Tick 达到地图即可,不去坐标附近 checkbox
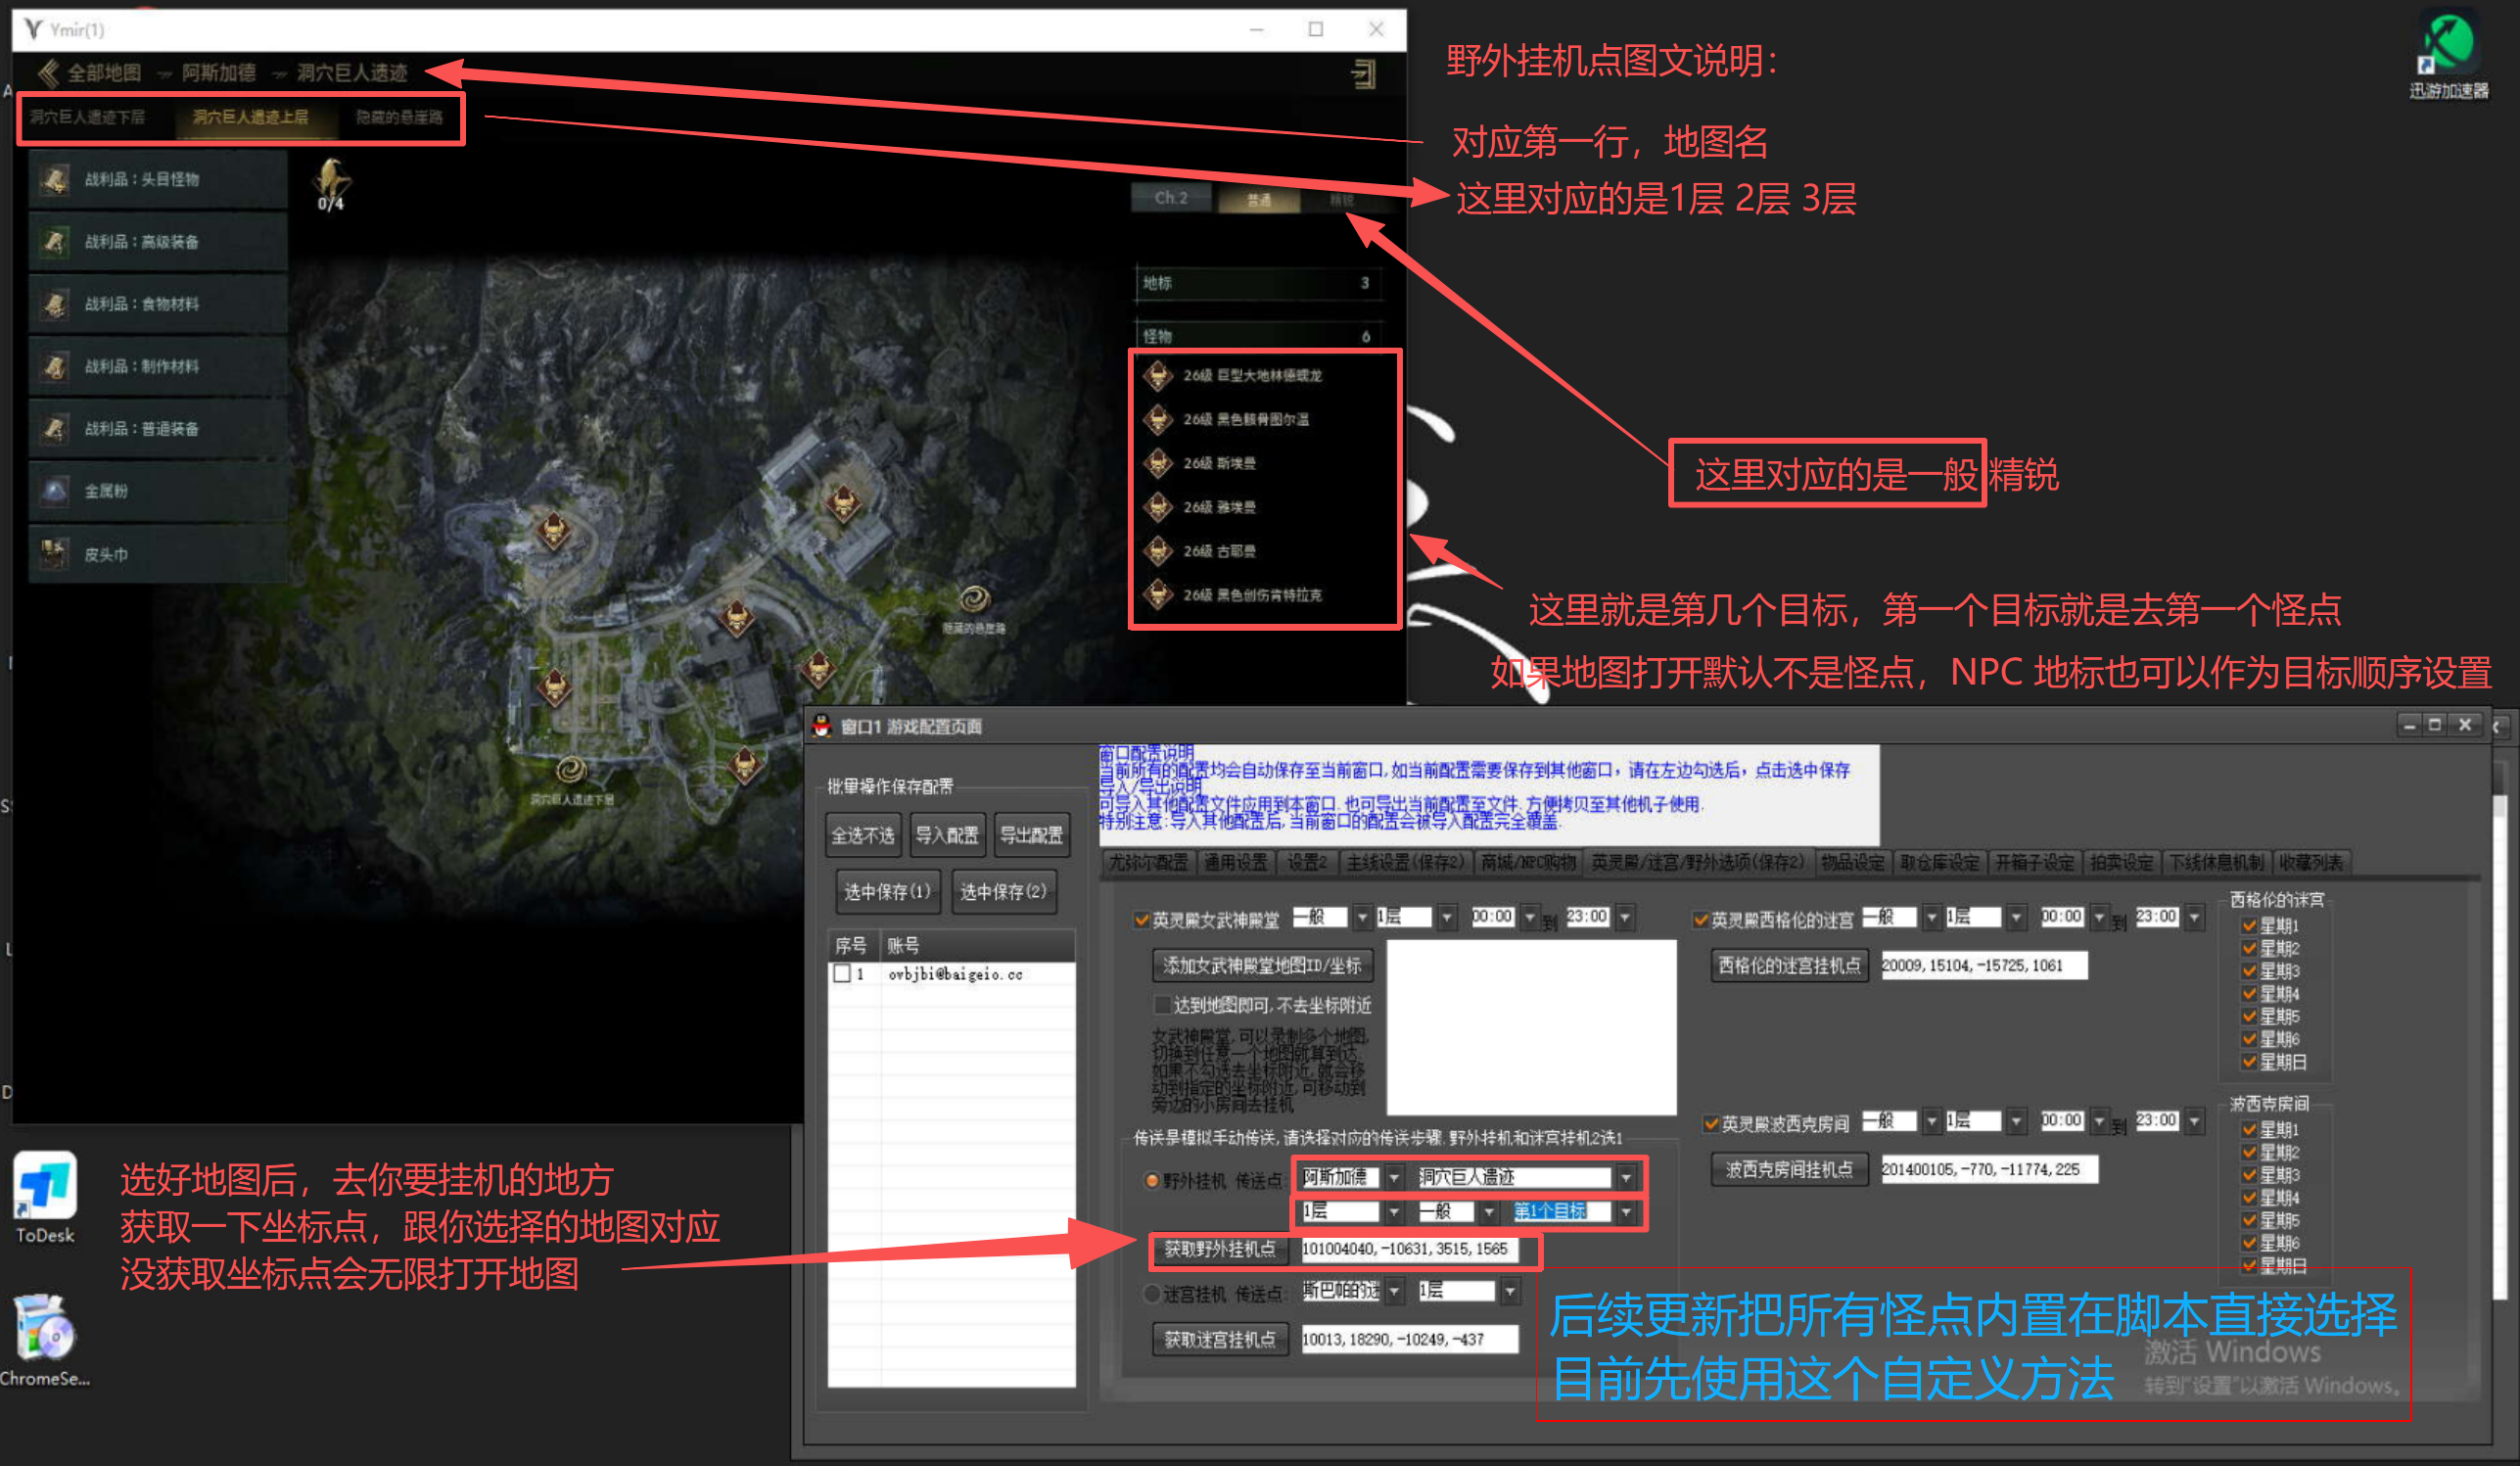This screenshot has height=1466, width=2520. pos(1161,1004)
